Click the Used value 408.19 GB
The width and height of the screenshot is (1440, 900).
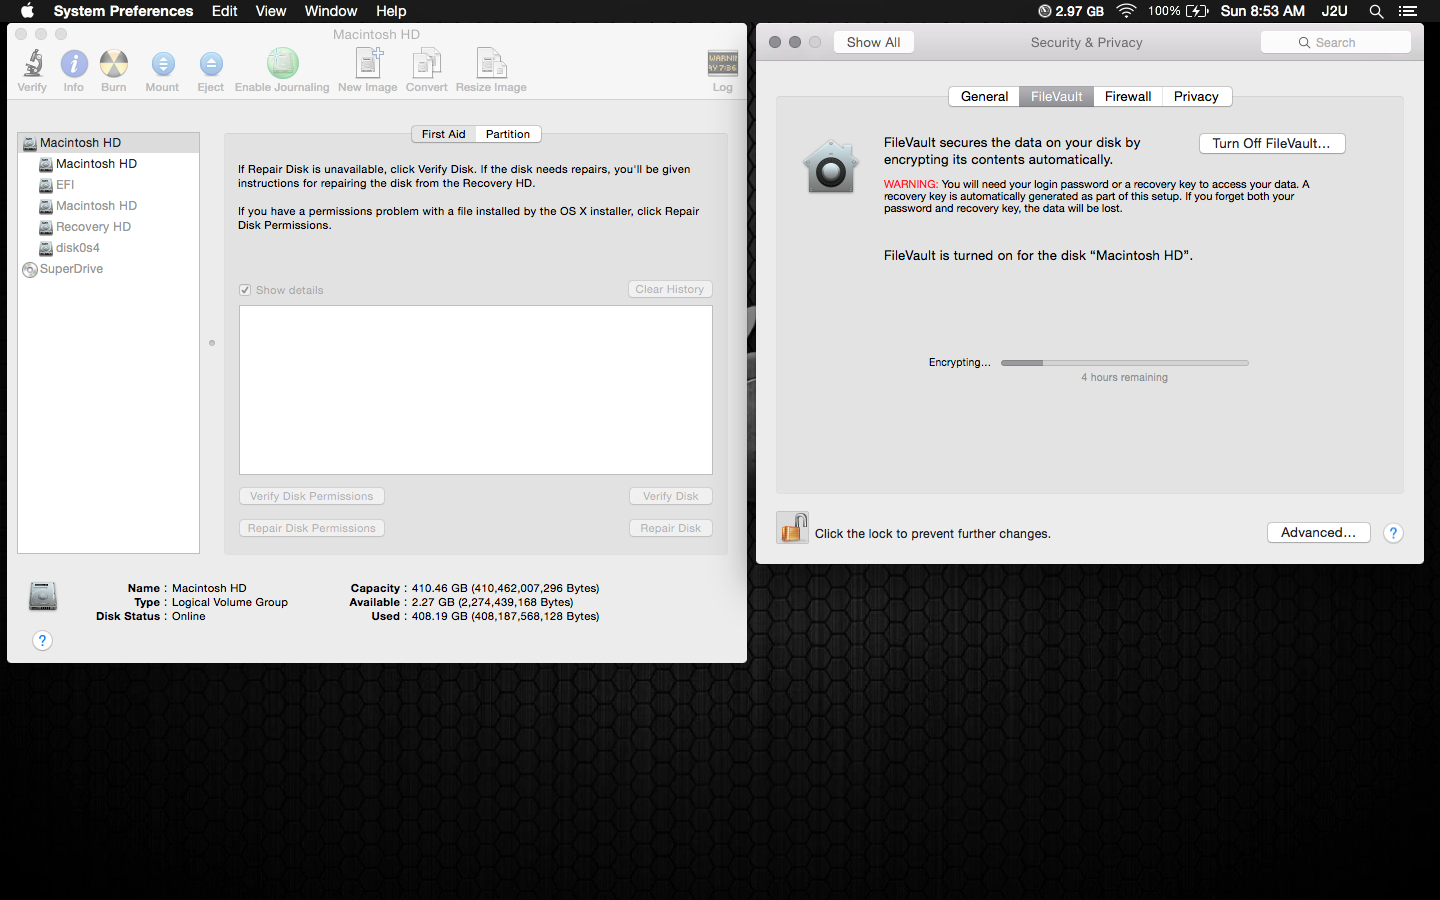coord(506,617)
